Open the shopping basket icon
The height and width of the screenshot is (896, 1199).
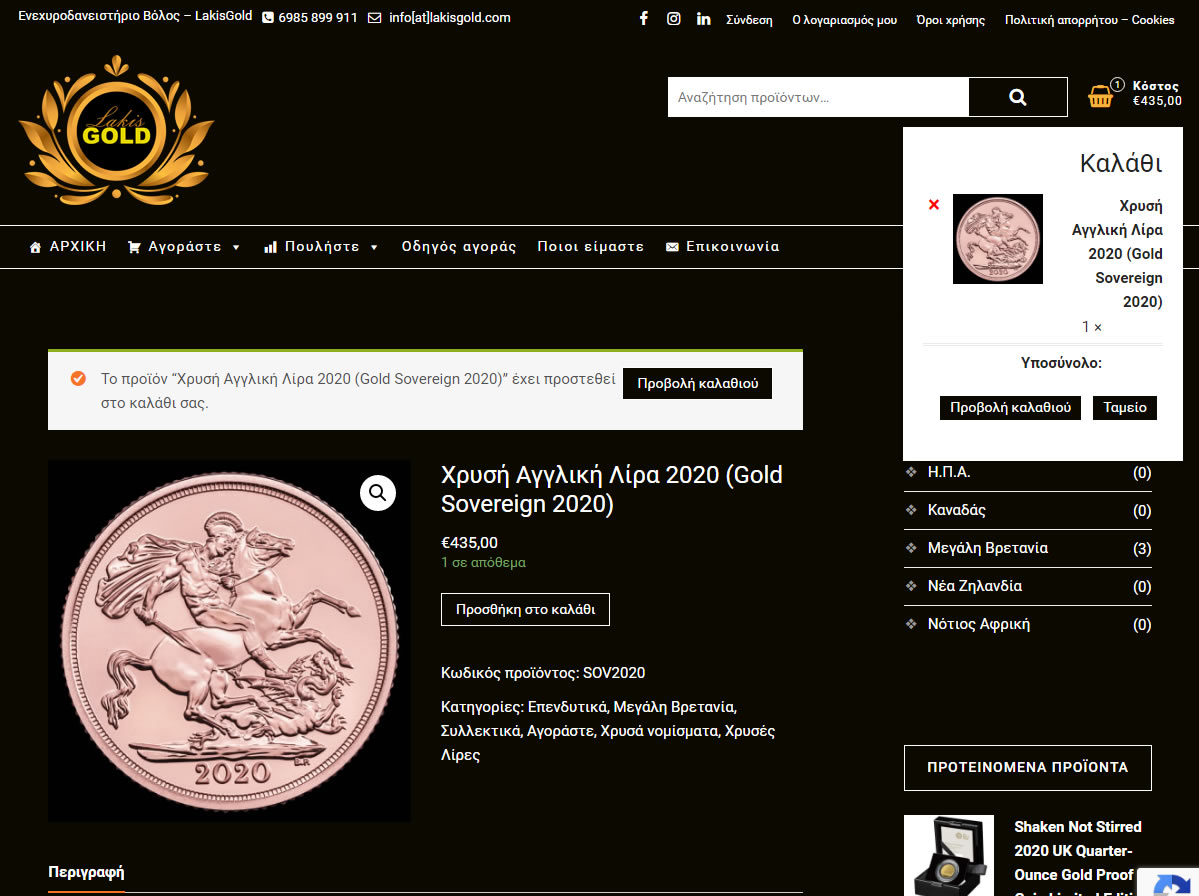click(1100, 96)
